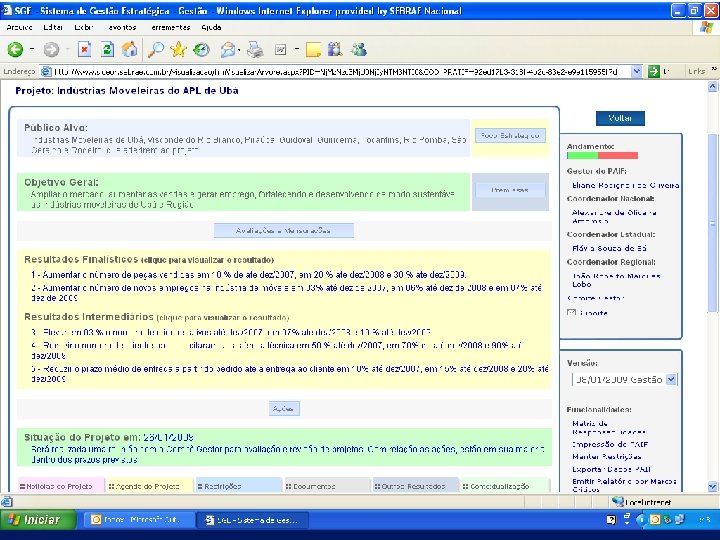
Task: Click Coordenador Estadual name Flávia Souza de Sá
Action: point(609,248)
